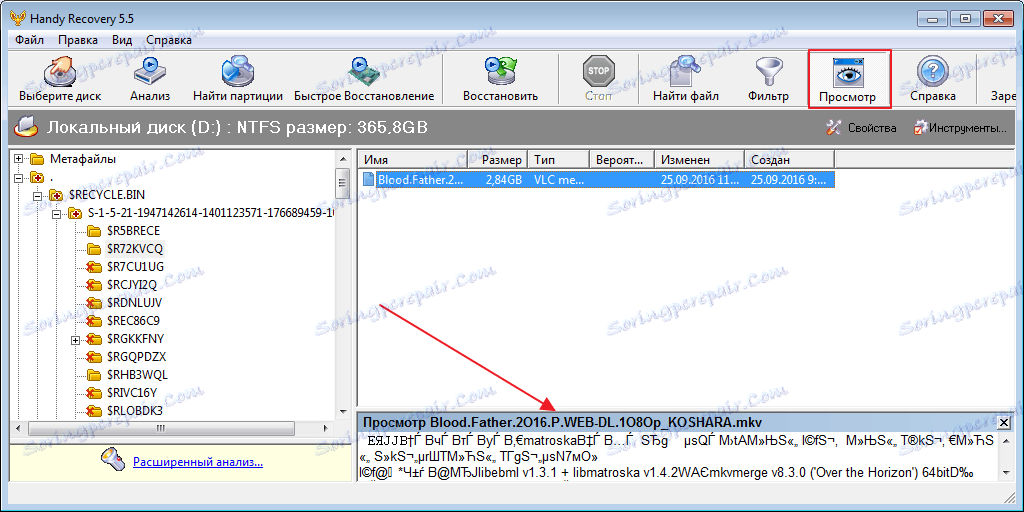This screenshot has height=512, width=1024.
Task: Select the $R5BRECE folder
Action: (133, 231)
